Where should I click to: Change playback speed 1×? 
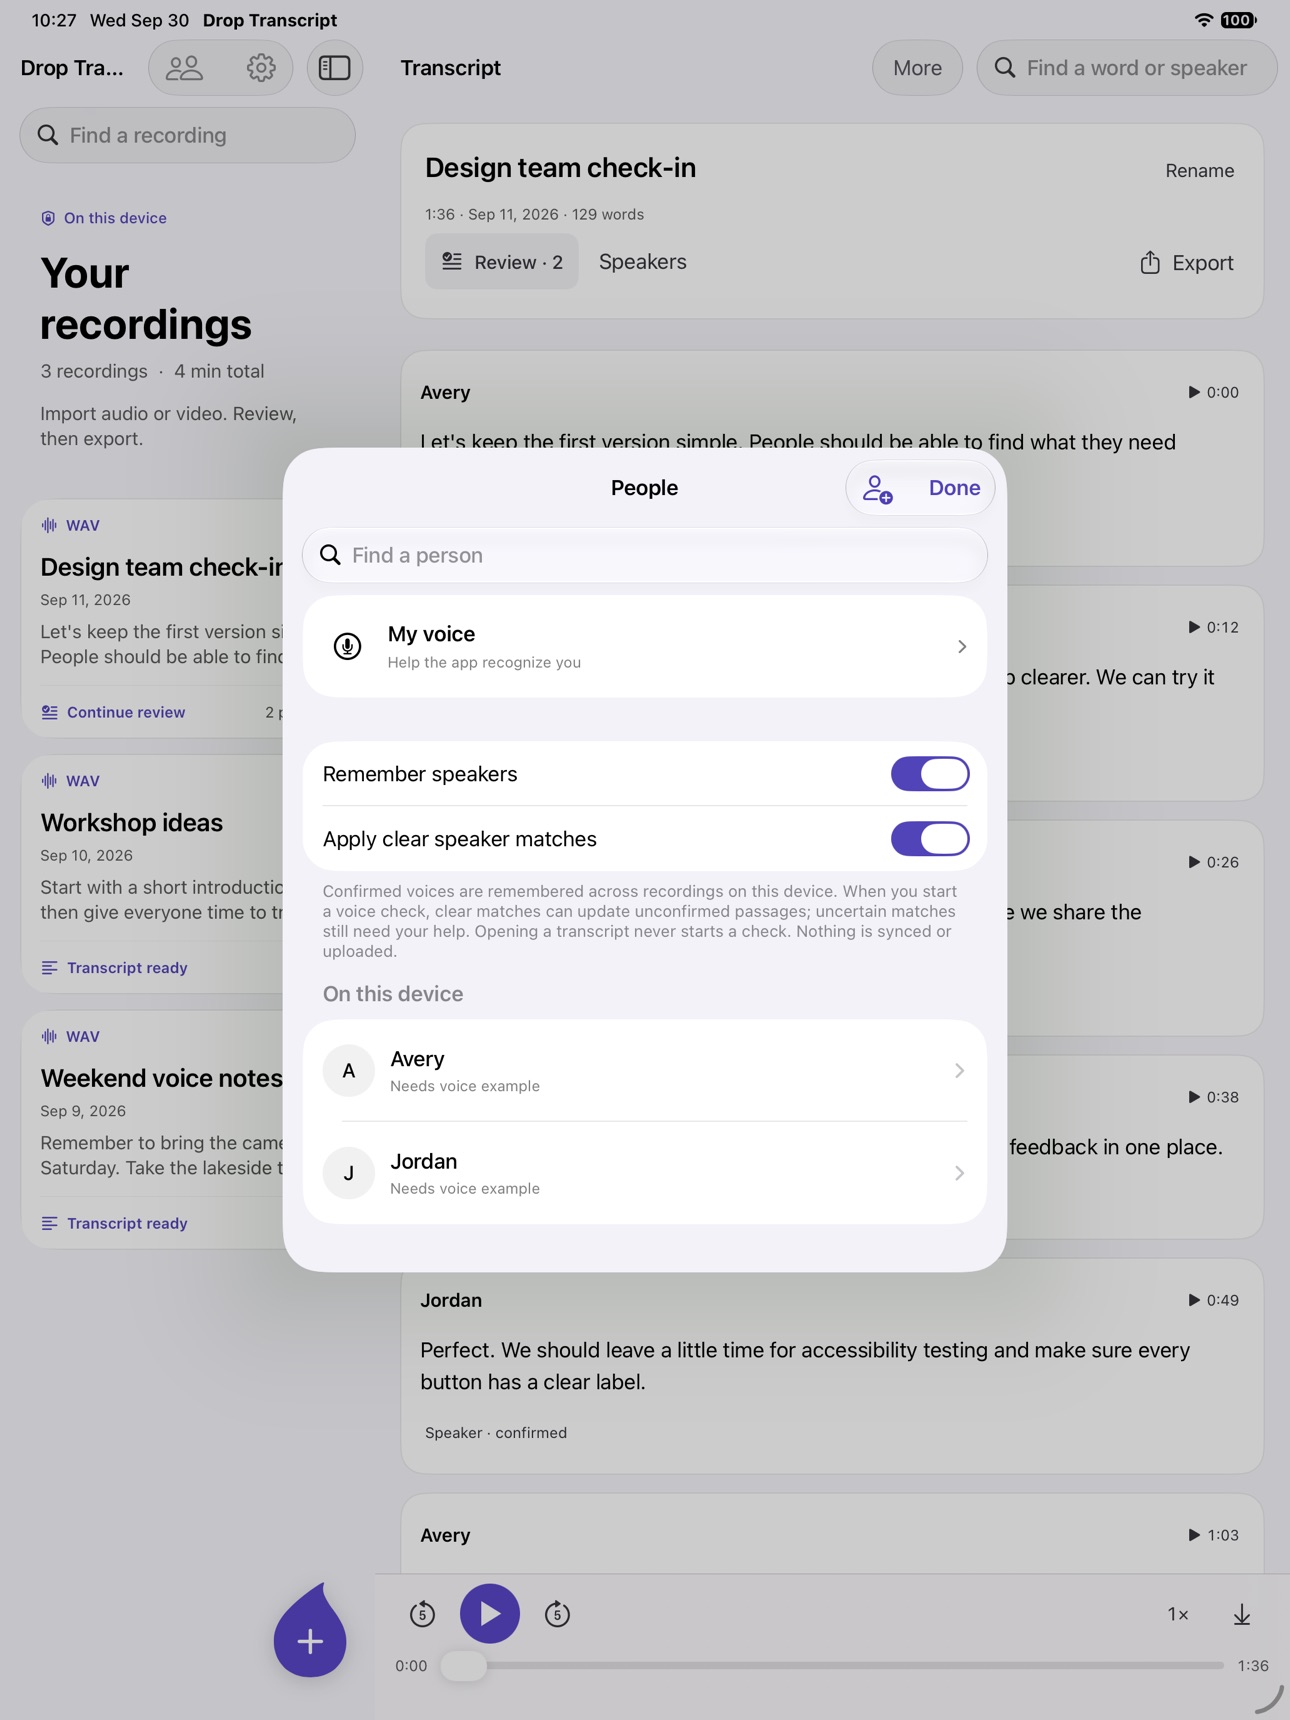1178,1614
